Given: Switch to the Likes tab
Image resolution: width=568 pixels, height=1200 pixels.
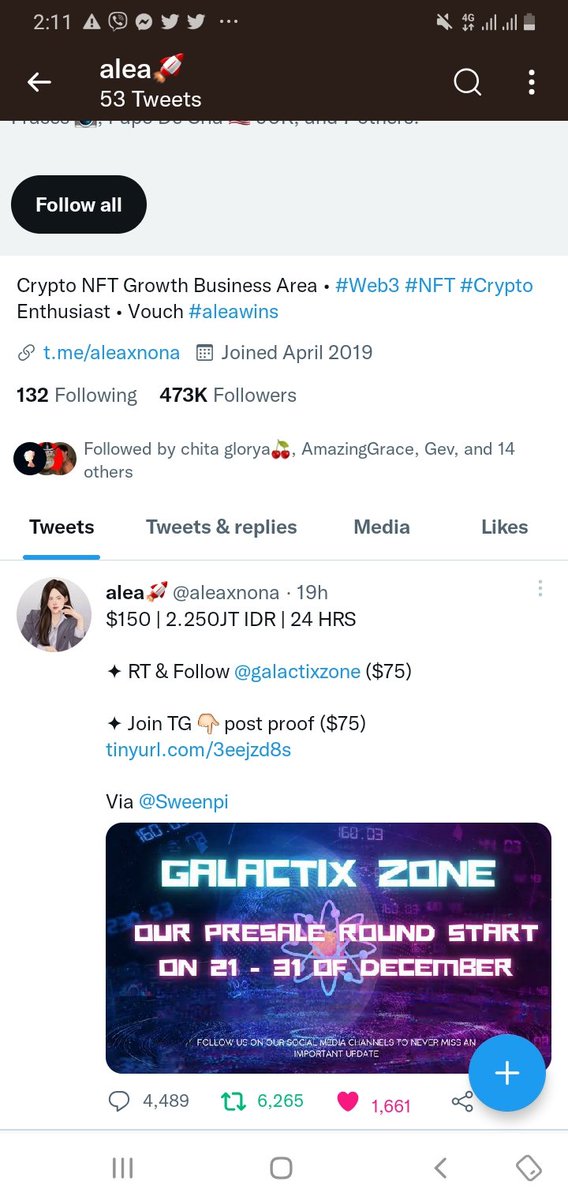Looking at the screenshot, I should [504, 527].
